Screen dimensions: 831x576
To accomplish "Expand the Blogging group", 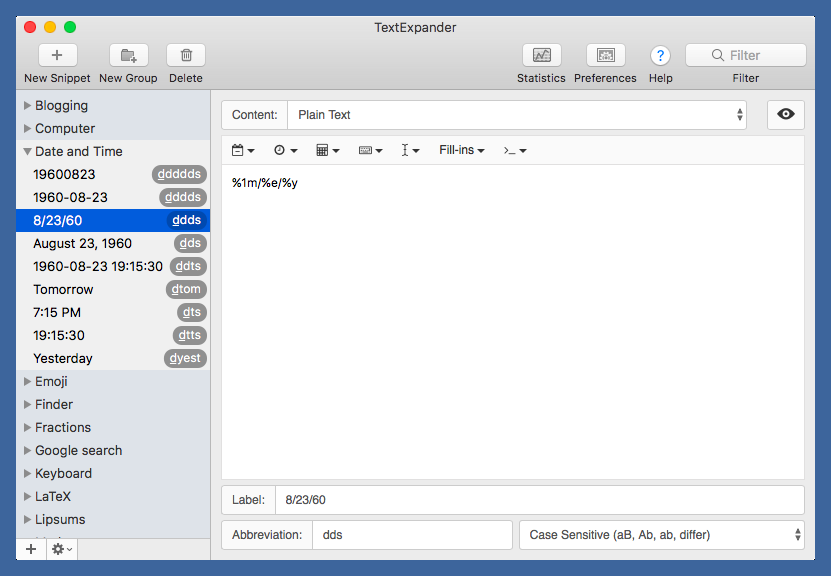I will click(x=28, y=106).
